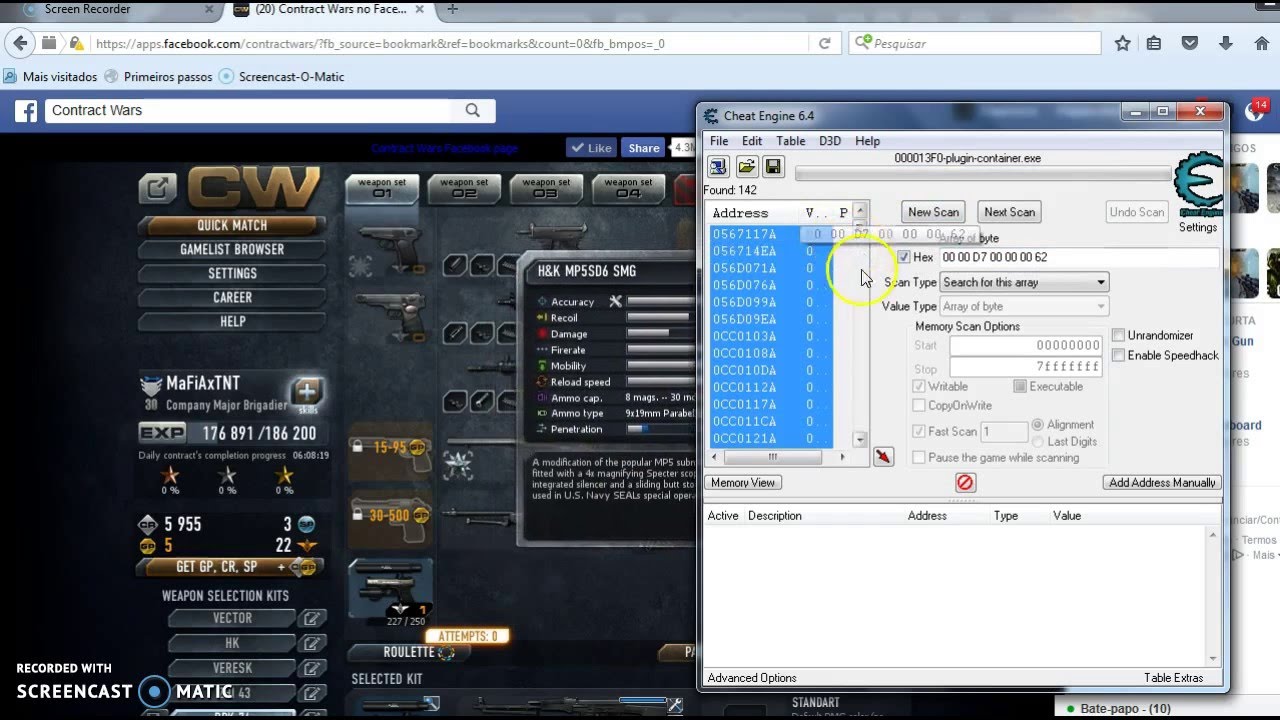The width and height of the screenshot is (1280, 720).
Task: Toggle the Executable checkbox
Action: click(x=1020, y=386)
